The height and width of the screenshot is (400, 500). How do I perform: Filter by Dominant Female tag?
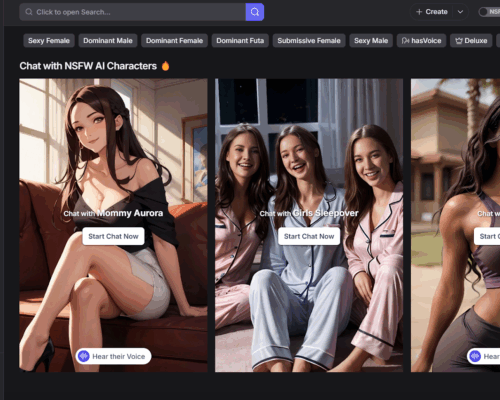174,41
